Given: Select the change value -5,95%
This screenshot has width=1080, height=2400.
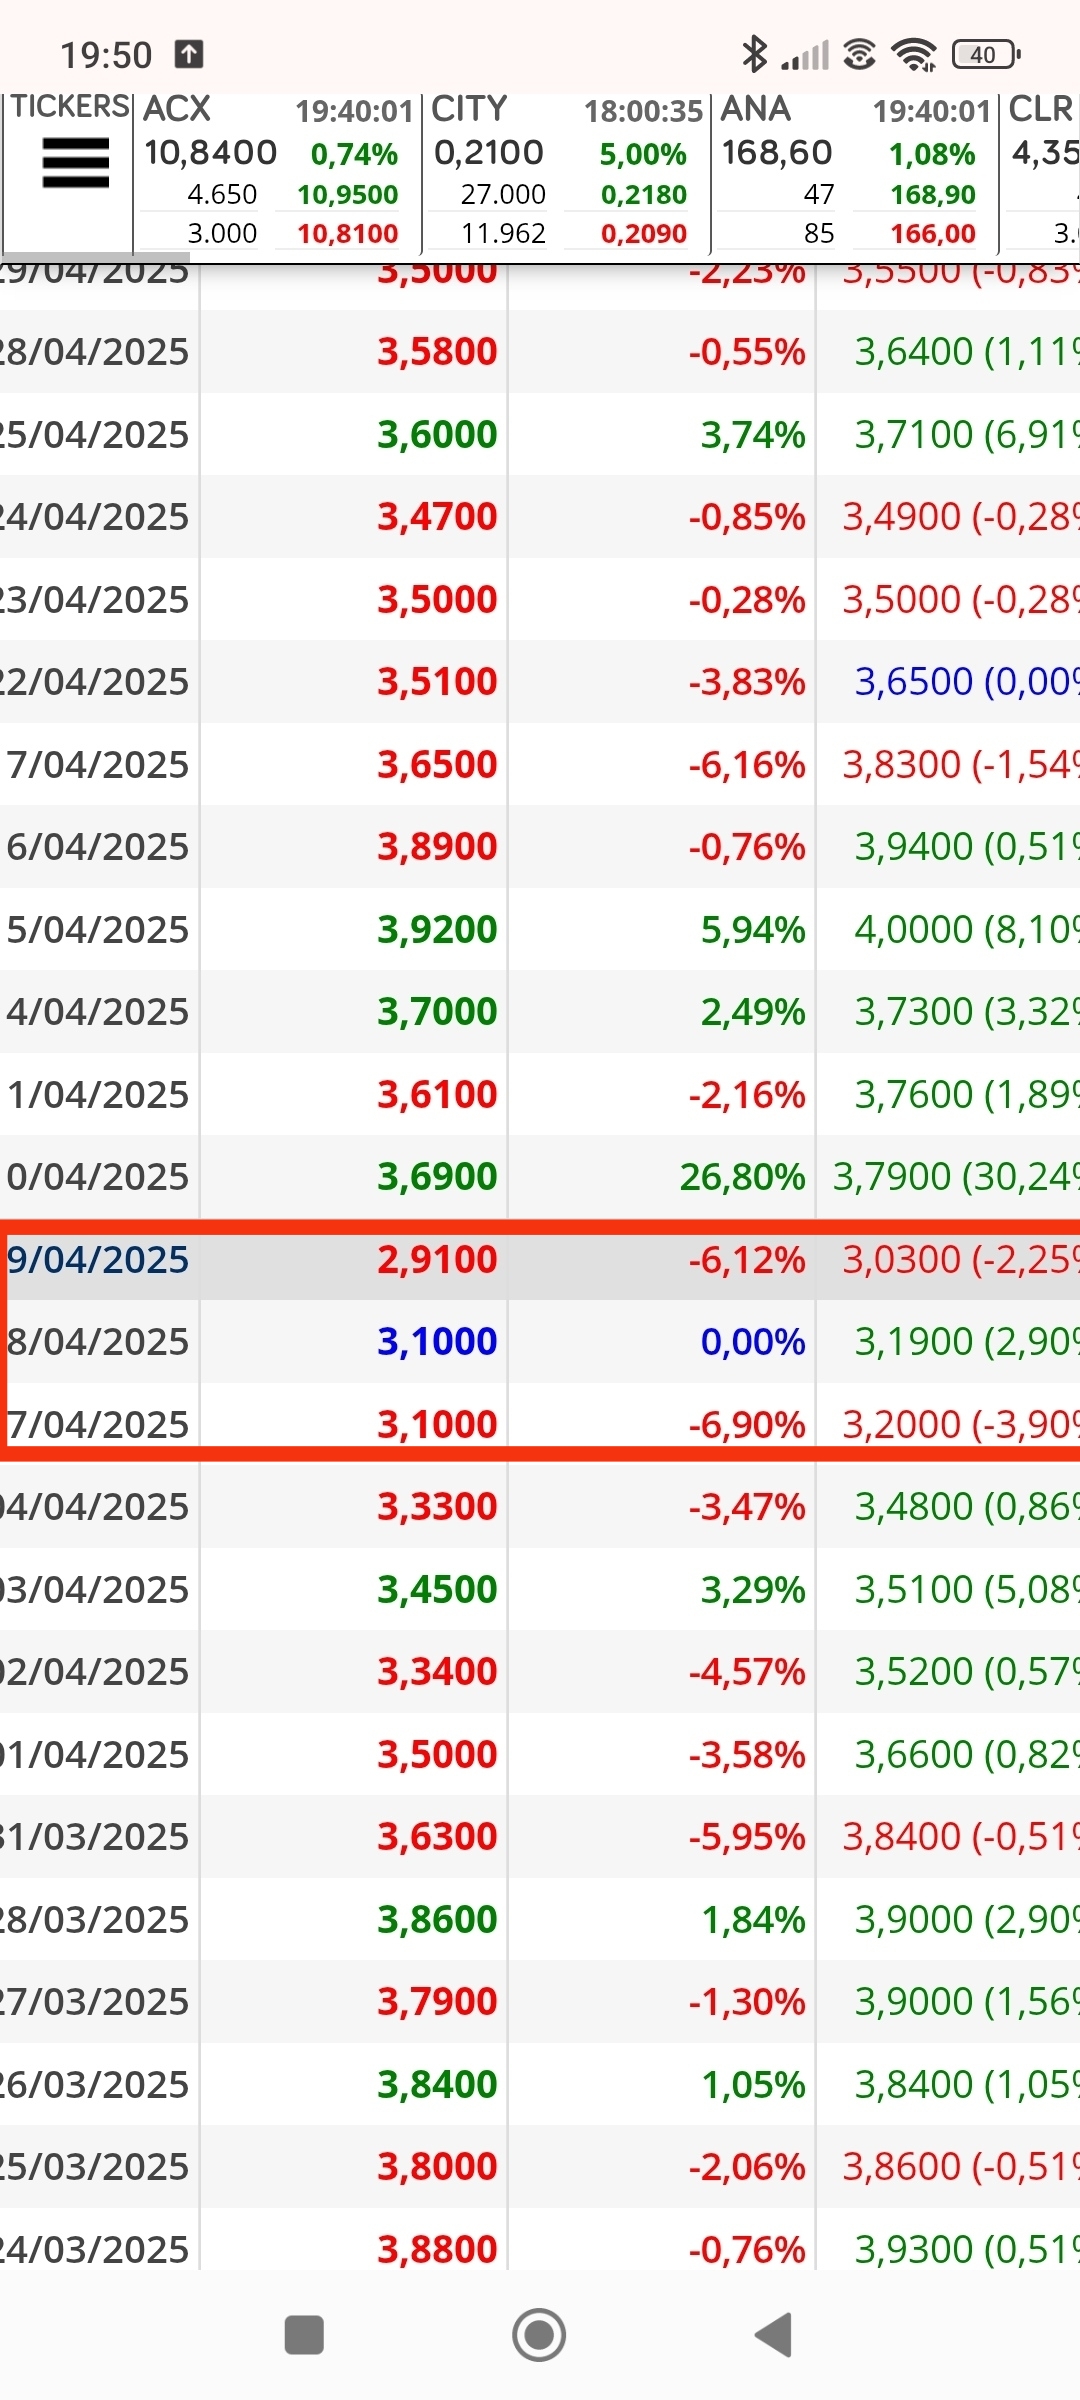Looking at the screenshot, I should click(747, 1836).
